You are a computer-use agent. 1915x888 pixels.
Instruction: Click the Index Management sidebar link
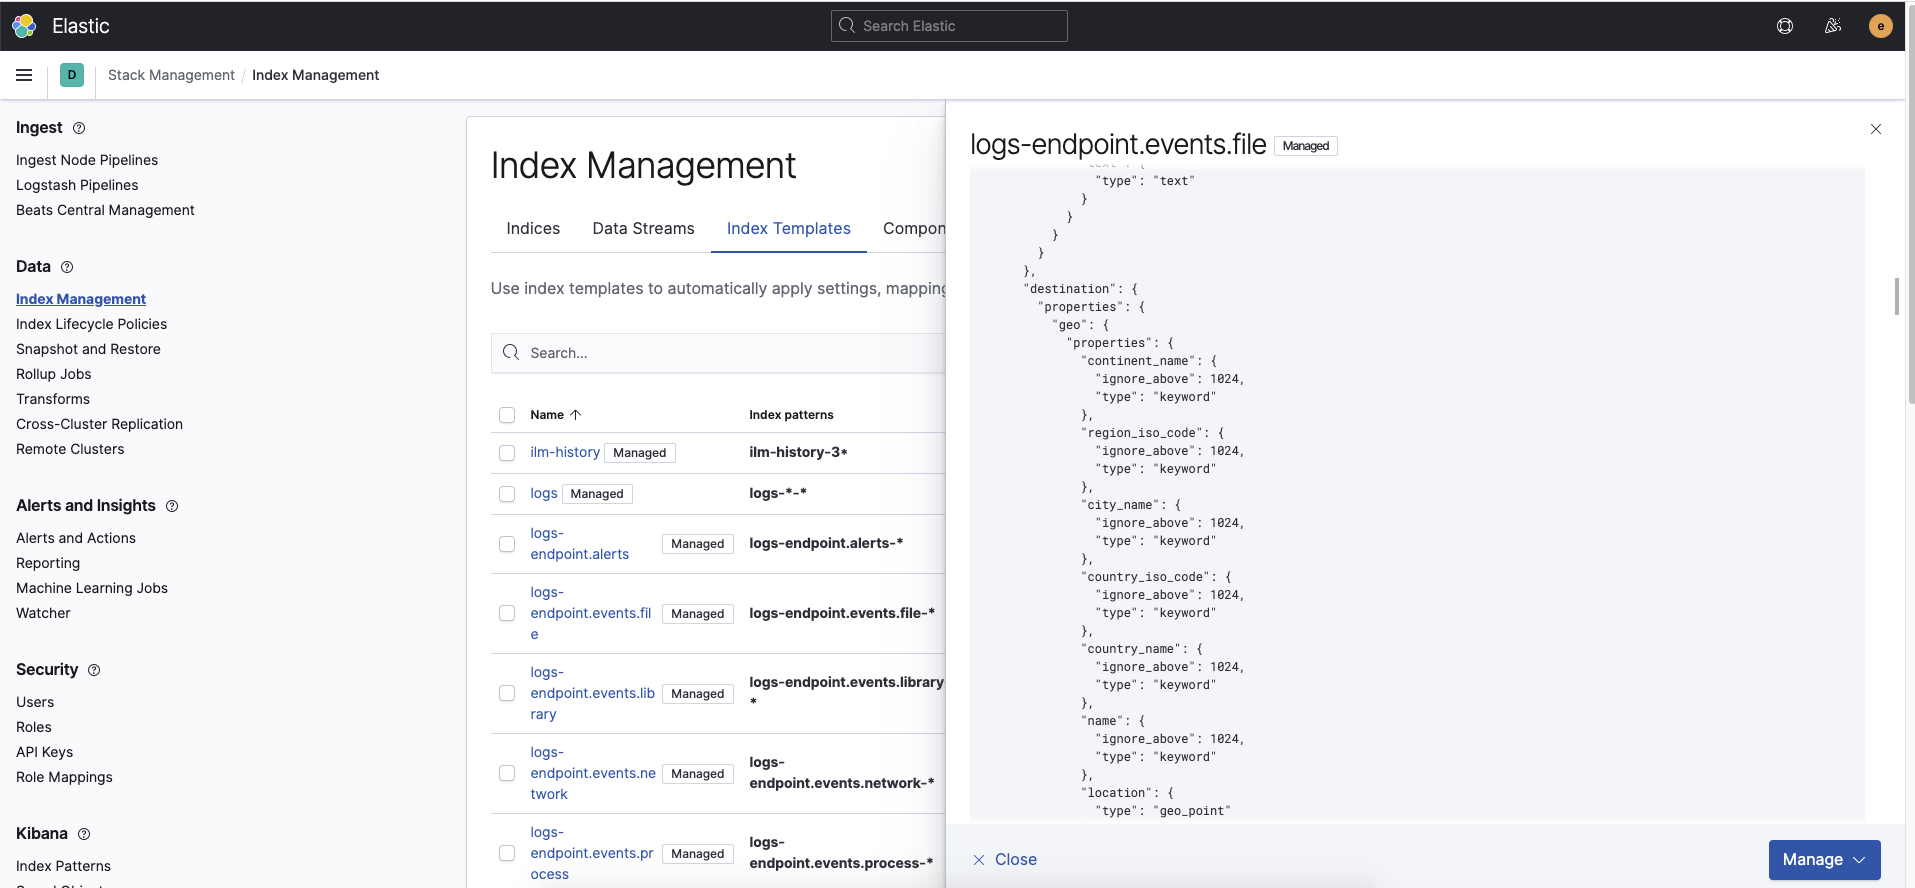click(81, 299)
